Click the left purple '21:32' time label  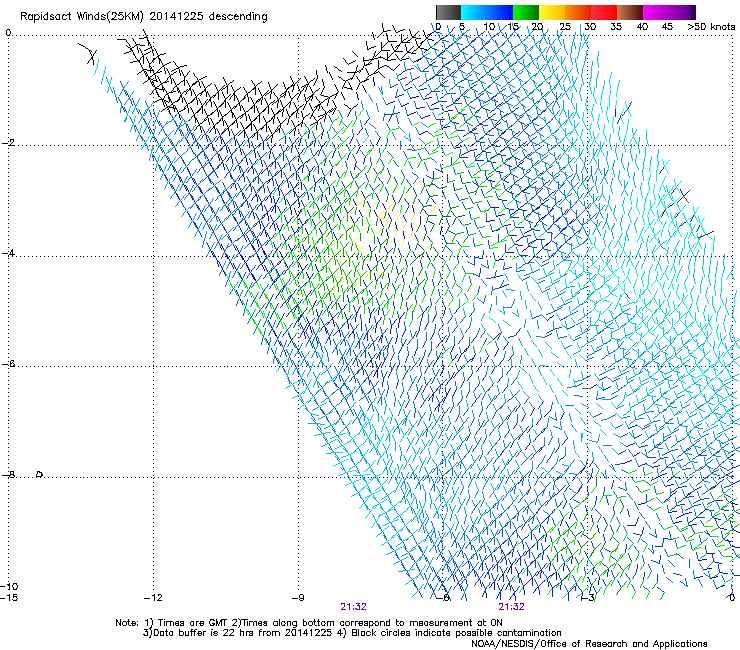point(353,607)
